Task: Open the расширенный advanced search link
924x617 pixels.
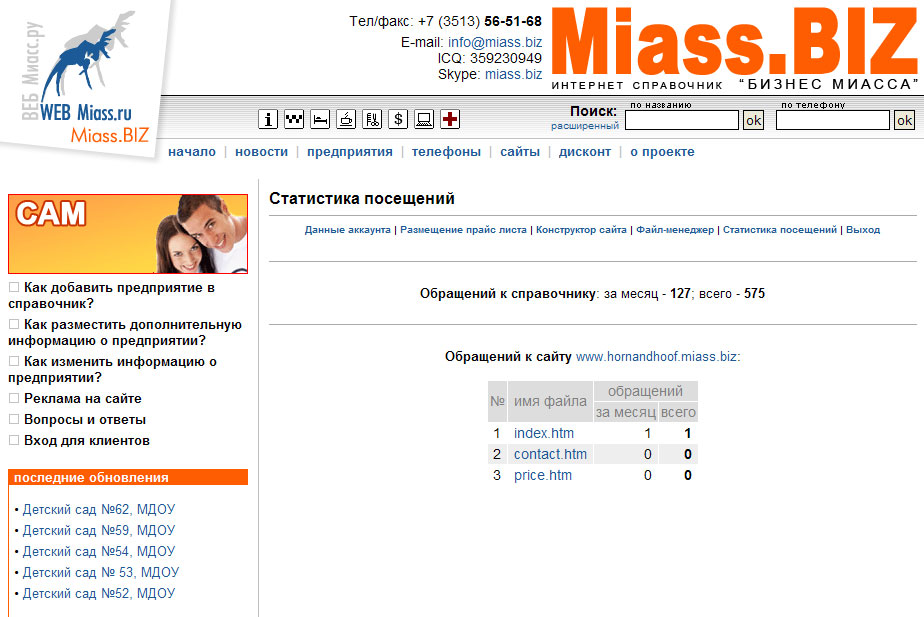Action: point(585,126)
